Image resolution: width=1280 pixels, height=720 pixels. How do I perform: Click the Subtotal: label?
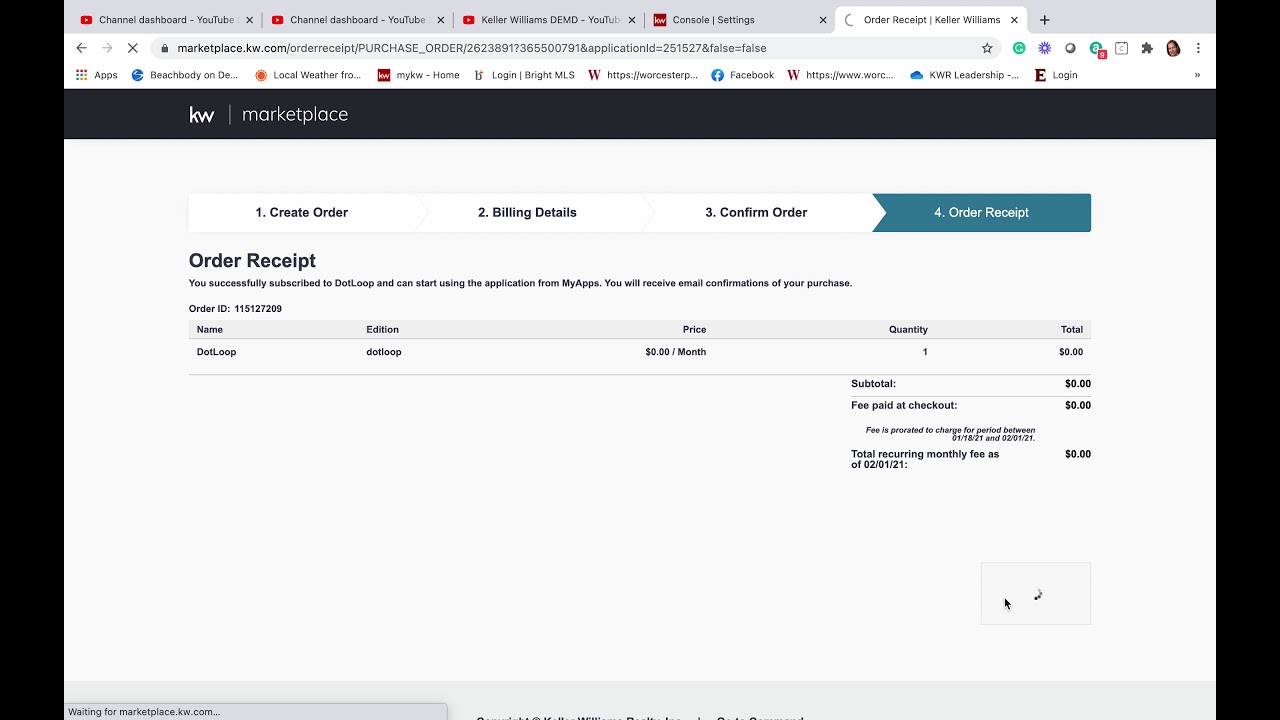[873, 384]
